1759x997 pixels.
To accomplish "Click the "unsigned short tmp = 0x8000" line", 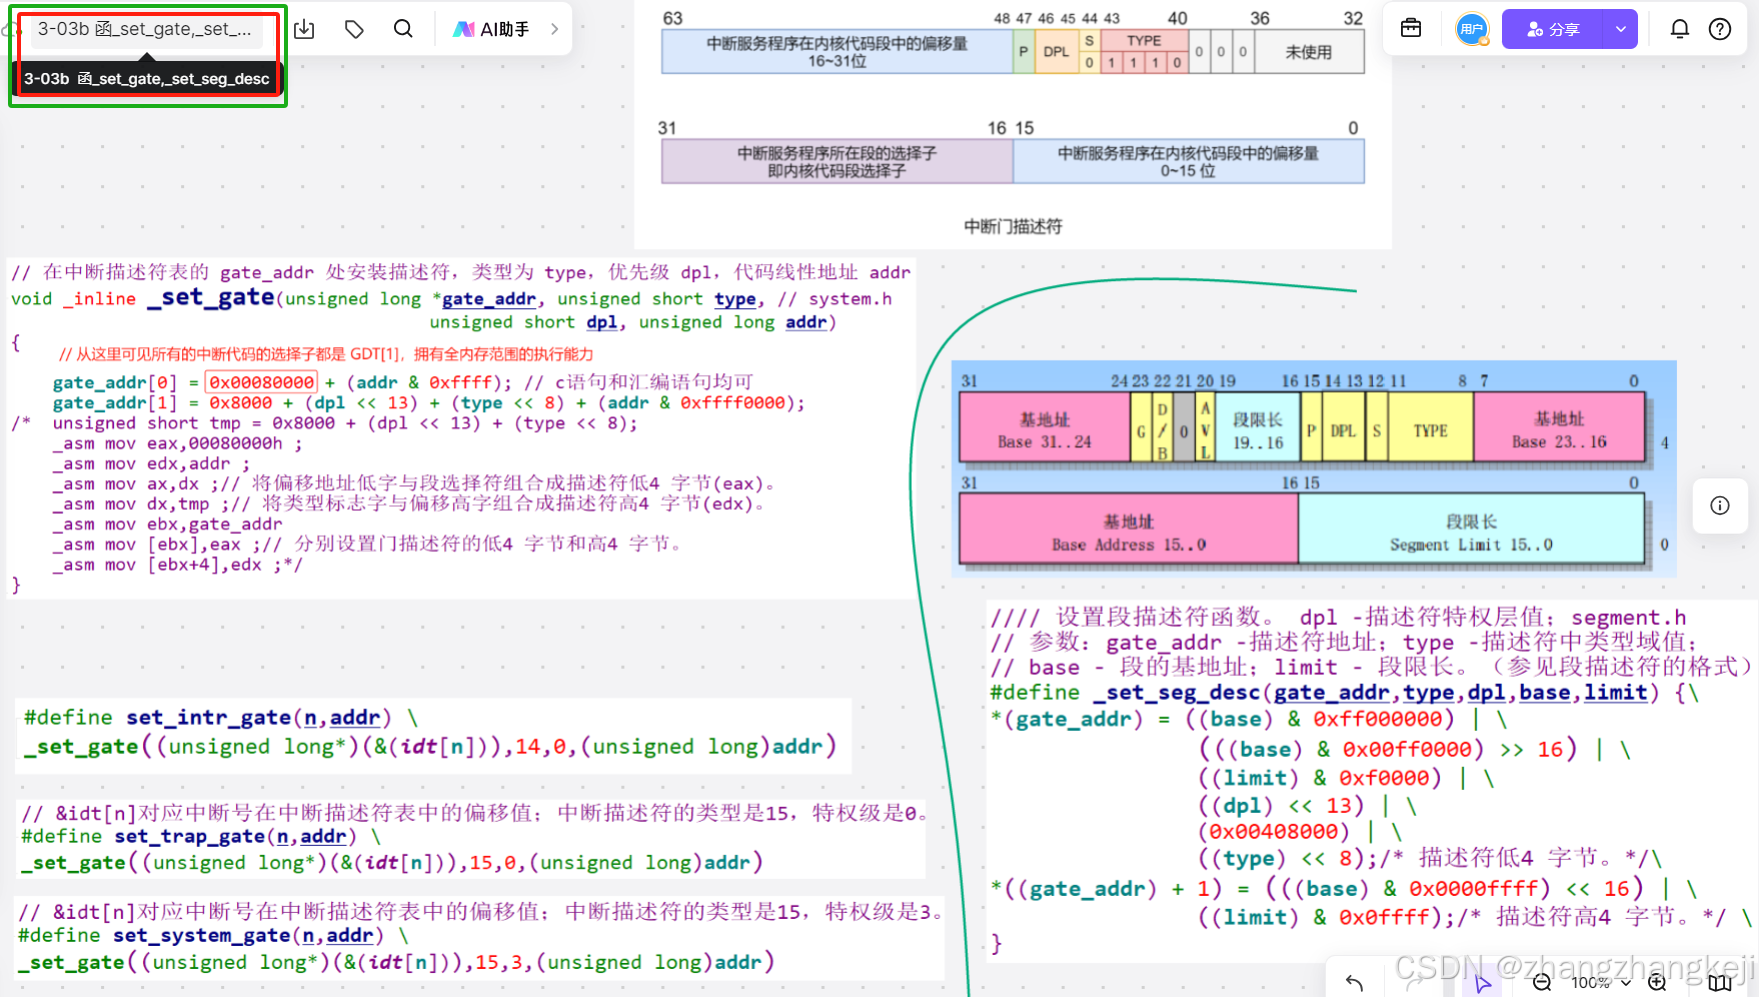I will point(345,423).
